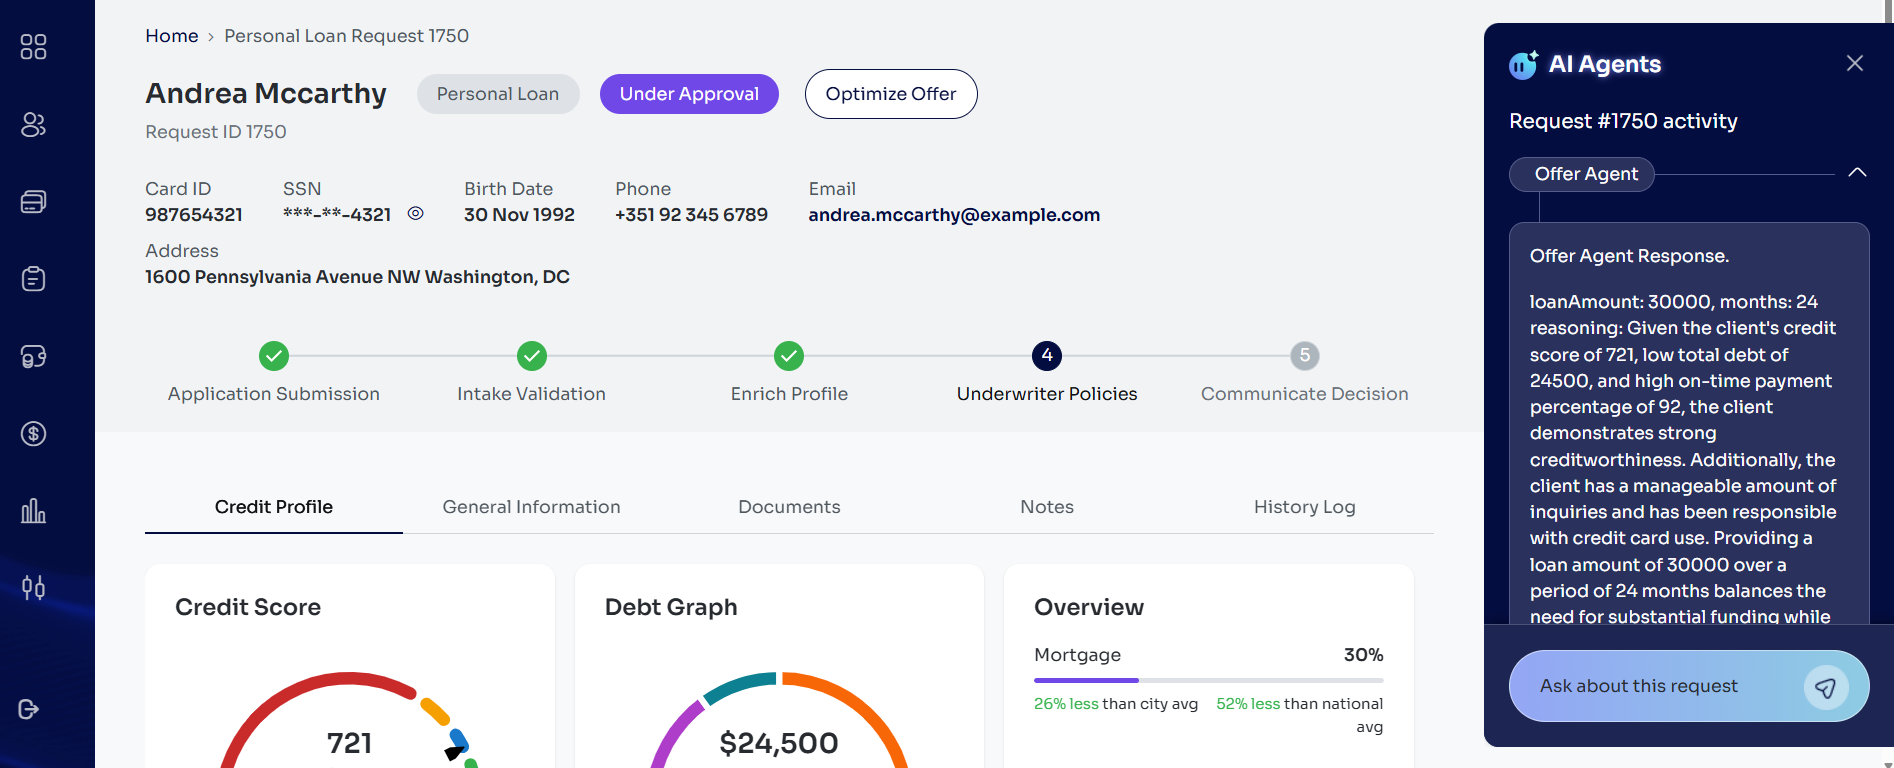The height and width of the screenshot is (768, 1894).
Task: Open the bar chart analytics icon in sidebar
Action: click(x=33, y=511)
